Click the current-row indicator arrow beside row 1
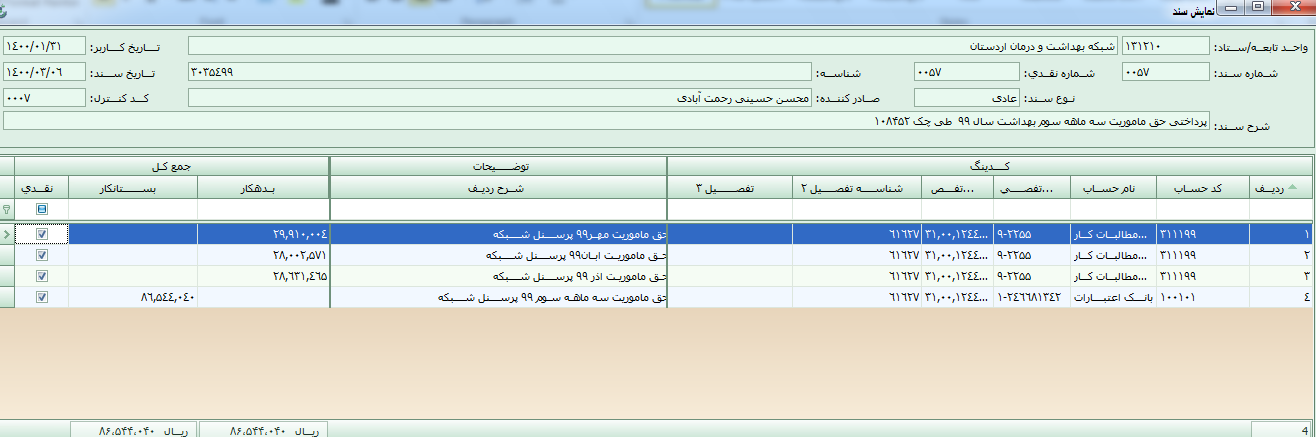Screen dimensions: 1316x437 [7, 234]
